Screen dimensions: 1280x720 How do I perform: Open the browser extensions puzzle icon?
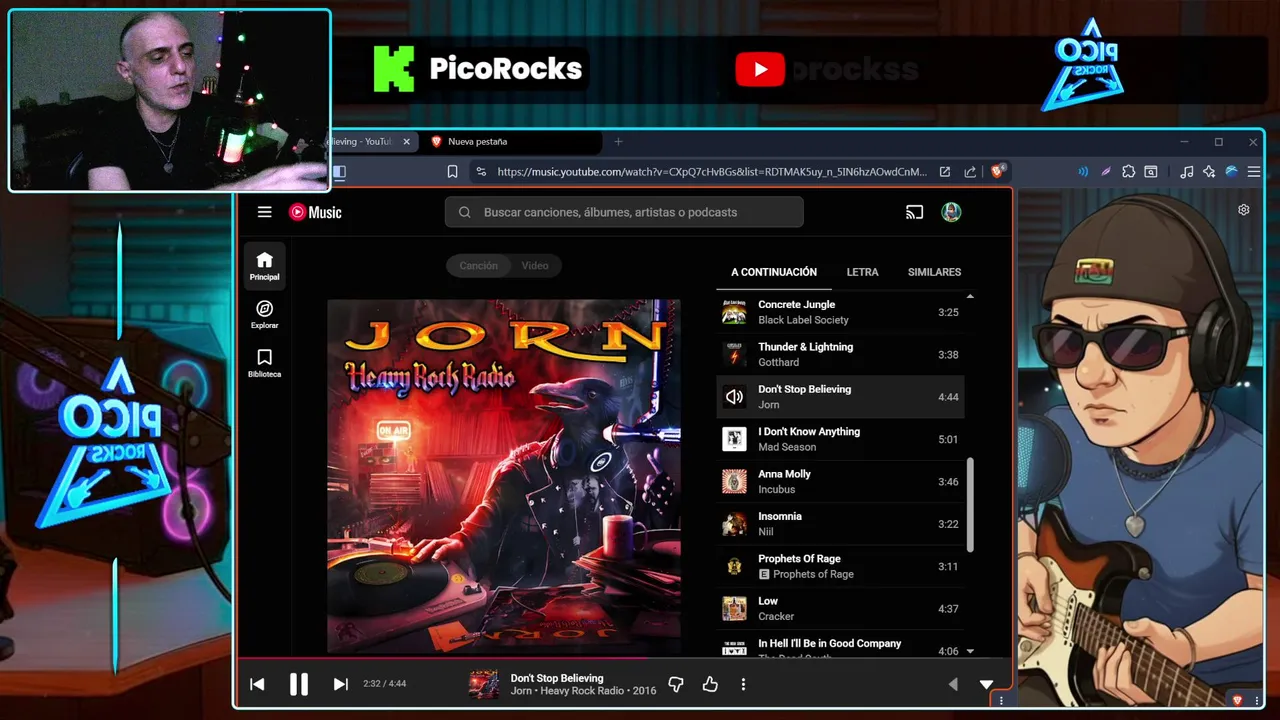tap(1128, 172)
